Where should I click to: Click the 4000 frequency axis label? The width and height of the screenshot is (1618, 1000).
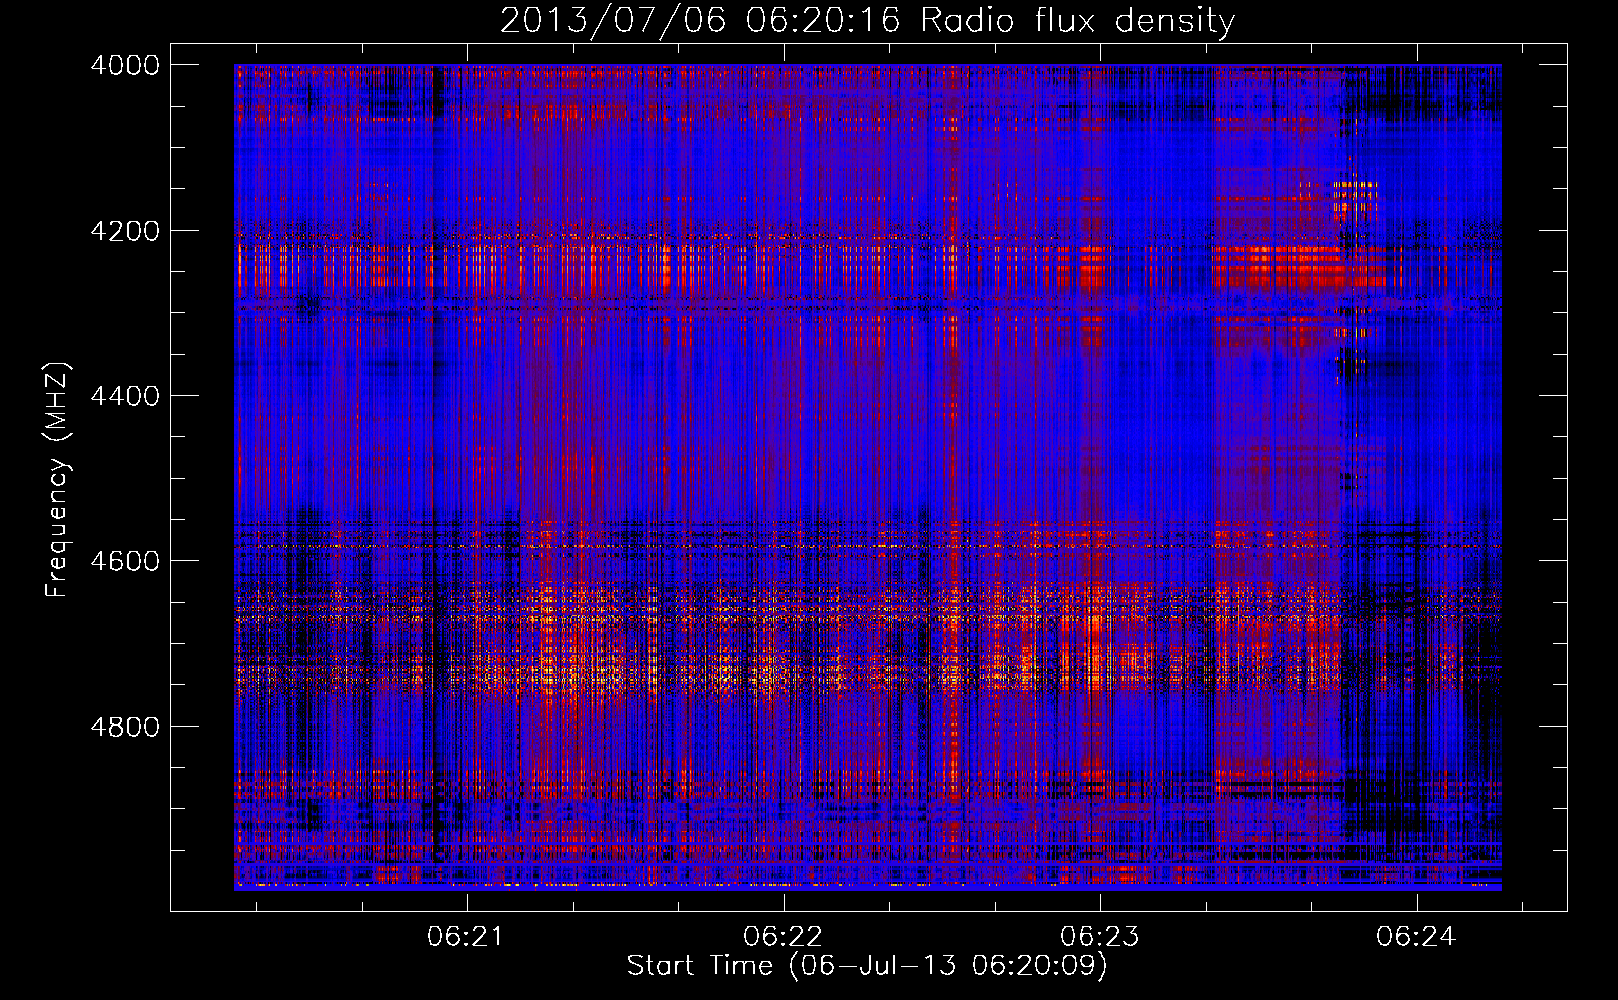click(x=125, y=65)
